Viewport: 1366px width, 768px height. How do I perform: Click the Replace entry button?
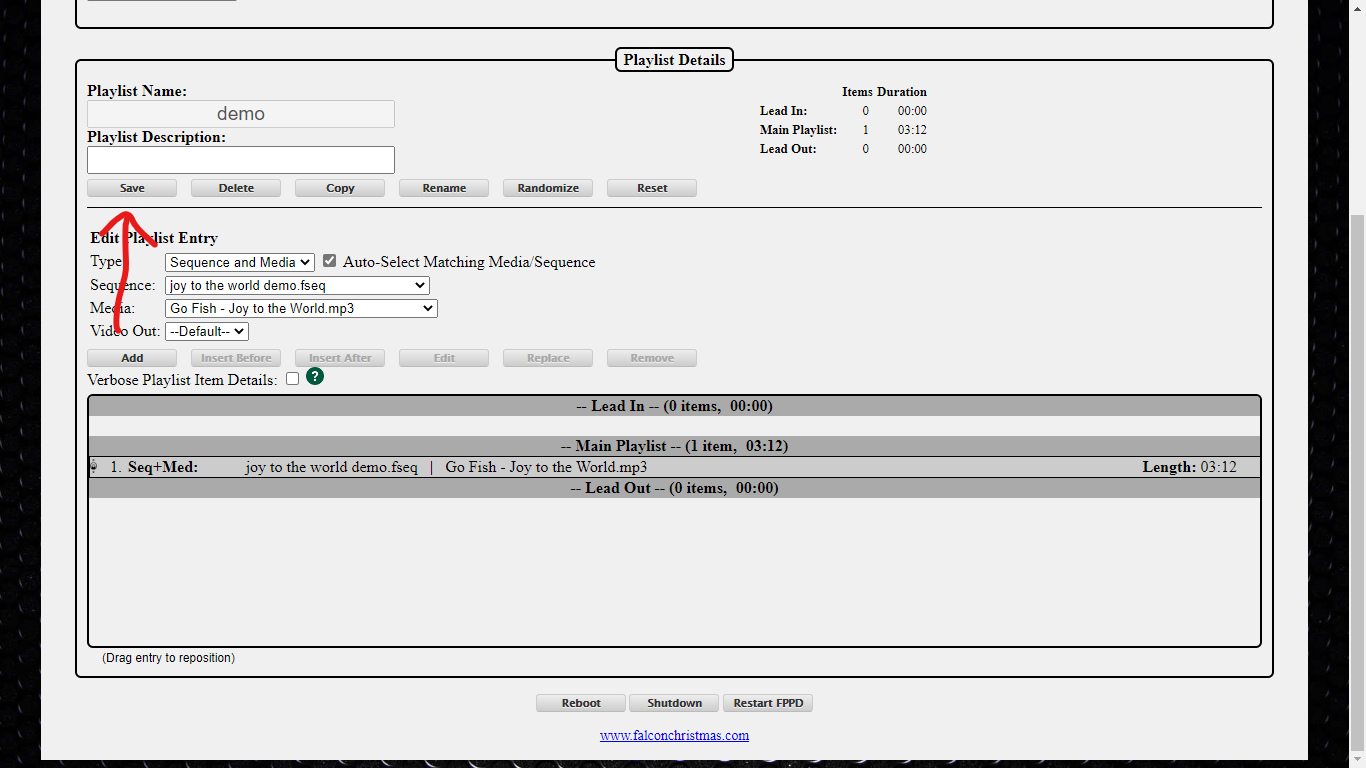548,358
